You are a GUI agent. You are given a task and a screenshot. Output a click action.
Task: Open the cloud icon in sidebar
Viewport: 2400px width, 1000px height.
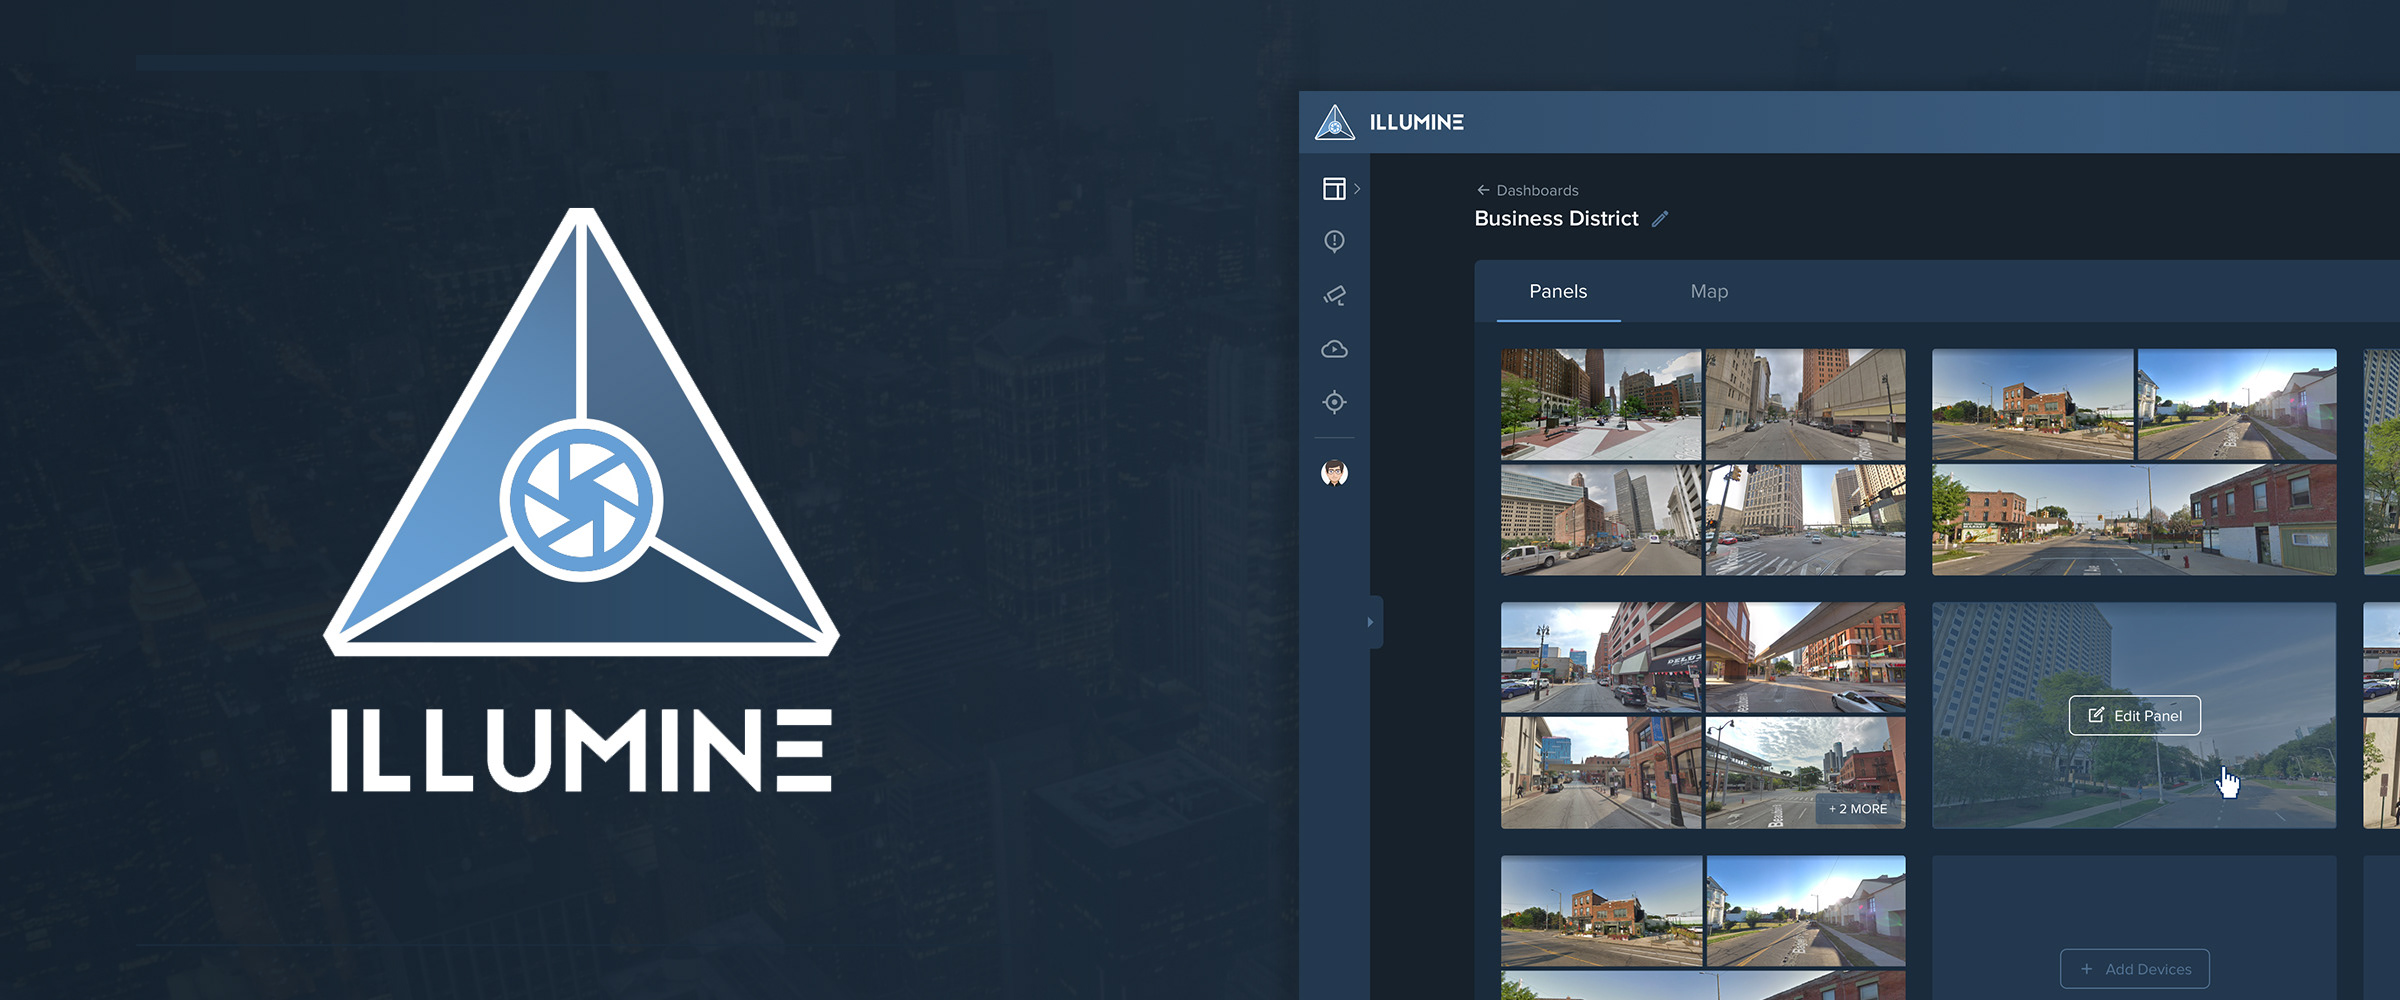(1334, 349)
